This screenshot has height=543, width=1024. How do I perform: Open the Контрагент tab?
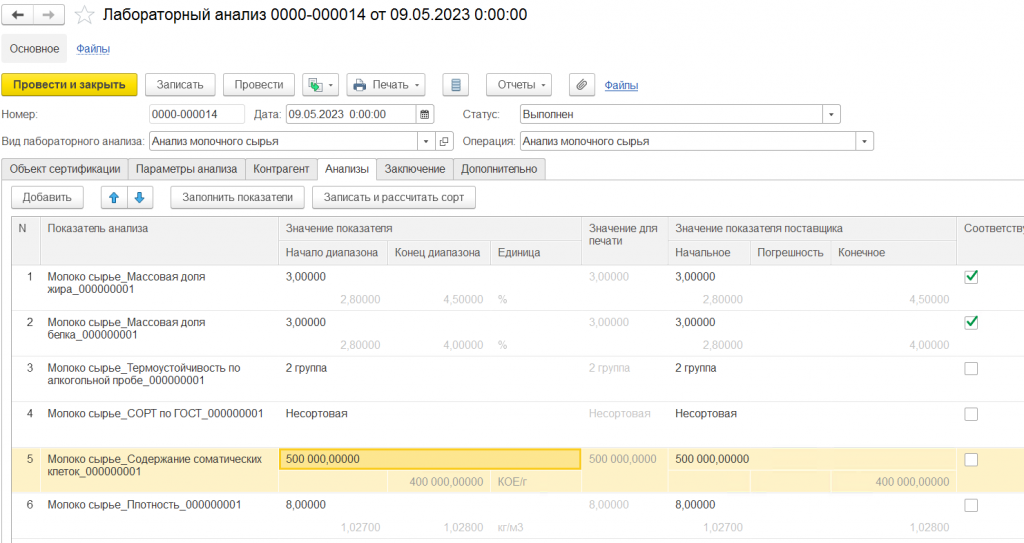click(281, 169)
